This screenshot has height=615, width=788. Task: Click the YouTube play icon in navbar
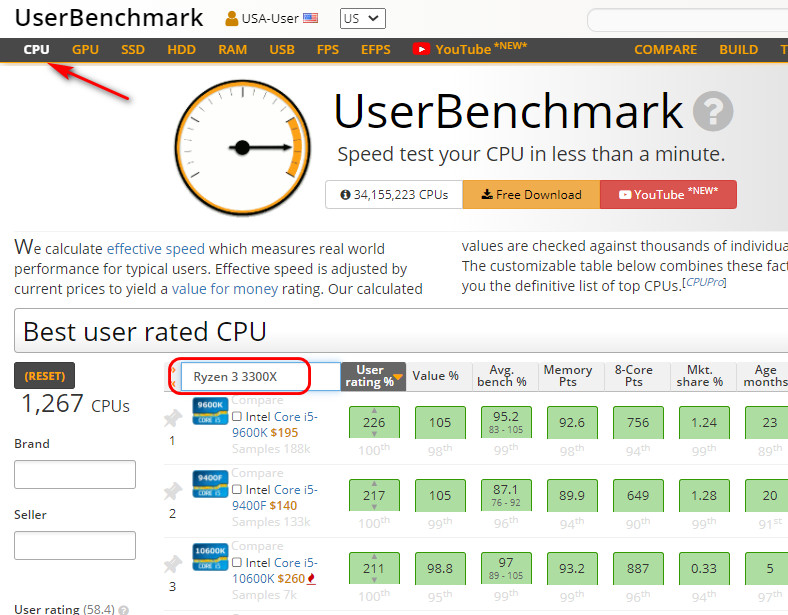(x=421, y=49)
